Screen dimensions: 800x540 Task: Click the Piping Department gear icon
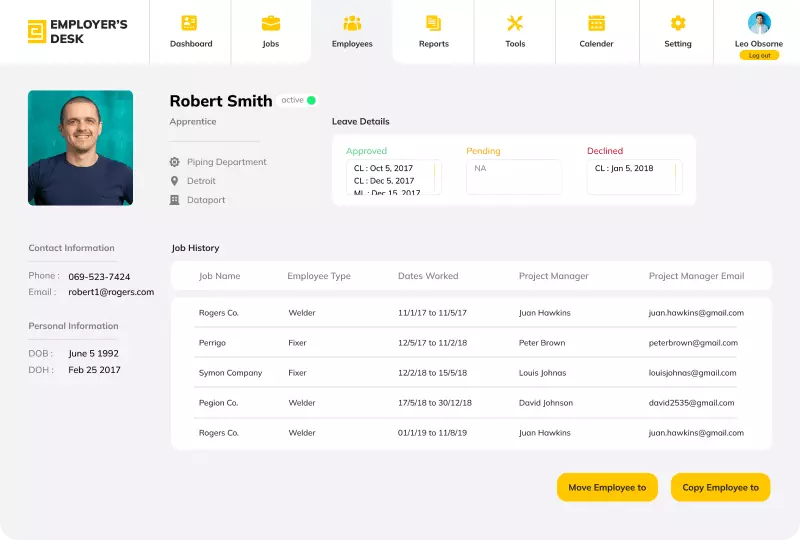(x=175, y=162)
